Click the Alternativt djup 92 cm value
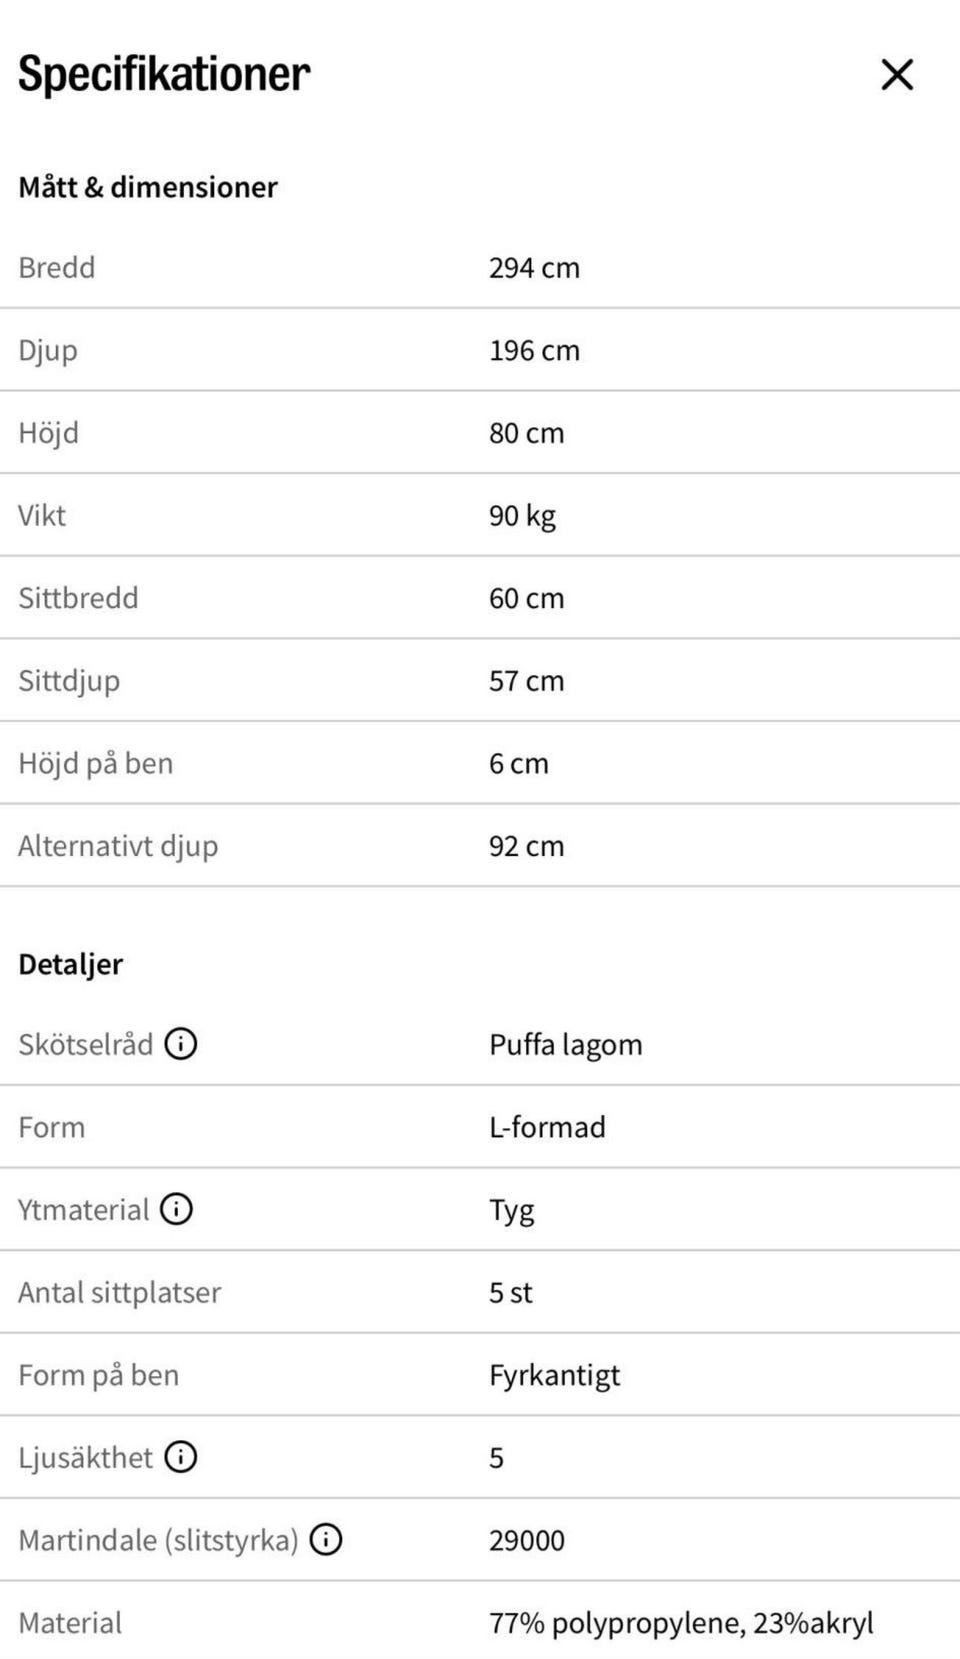The height and width of the screenshot is (1659, 960). [x=527, y=846]
